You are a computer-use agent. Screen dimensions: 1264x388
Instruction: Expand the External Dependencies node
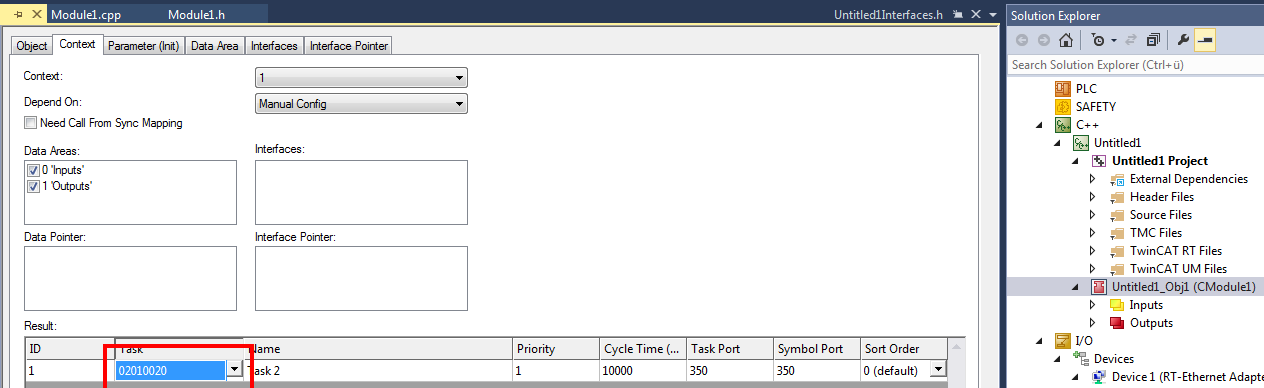tap(1093, 179)
